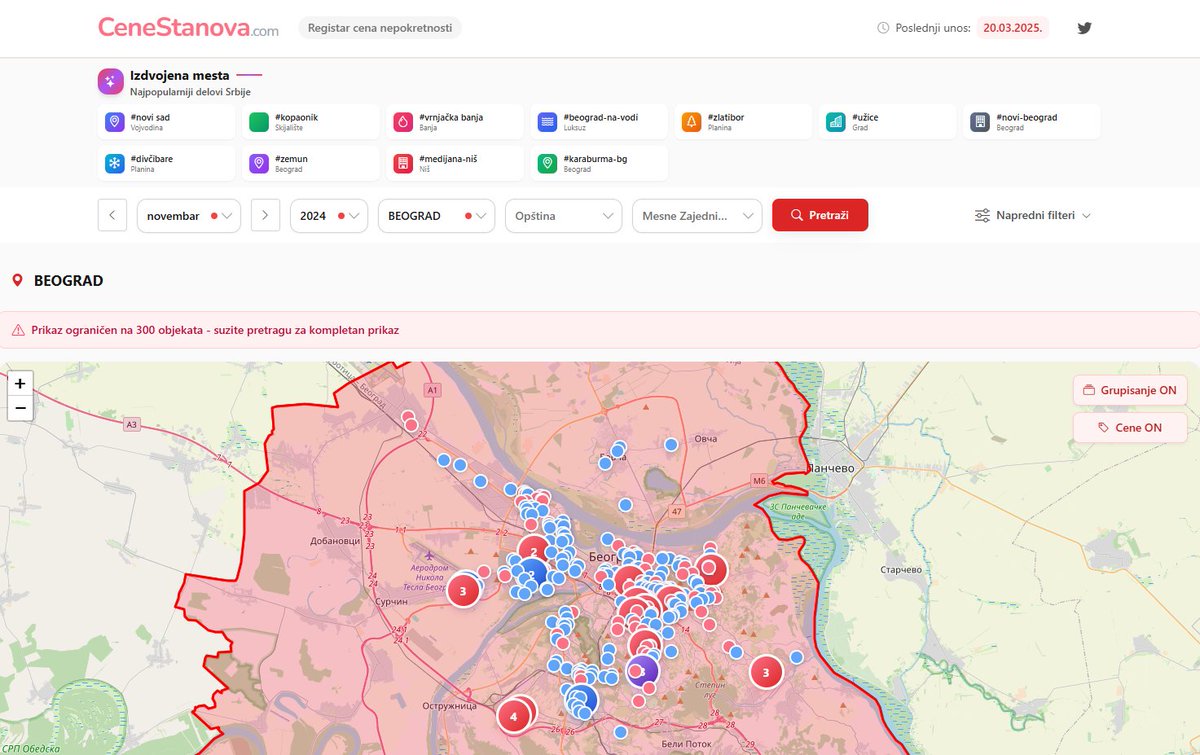The width and height of the screenshot is (1200, 755).
Task: Toggle Grupisanje ON clustering button
Action: (1130, 390)
